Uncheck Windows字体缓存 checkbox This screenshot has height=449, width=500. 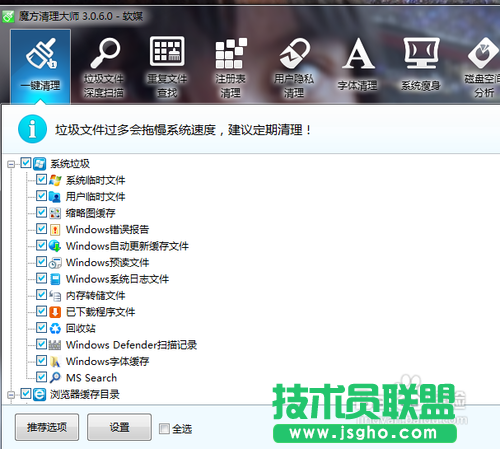[x=41, y=361]
